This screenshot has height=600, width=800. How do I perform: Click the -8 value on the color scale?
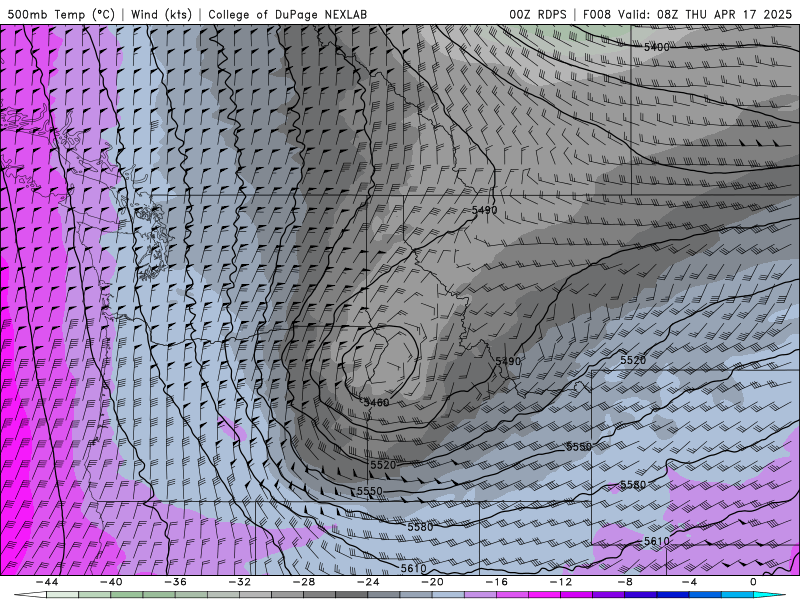(x=625, y=582)
